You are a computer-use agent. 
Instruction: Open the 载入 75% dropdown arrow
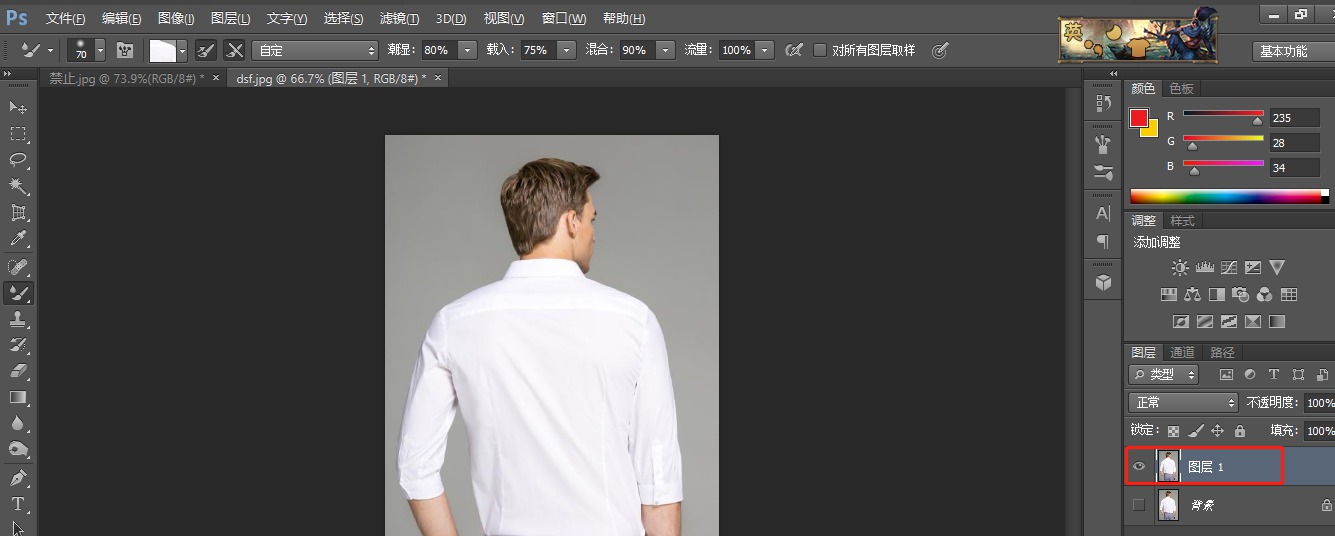566,50
